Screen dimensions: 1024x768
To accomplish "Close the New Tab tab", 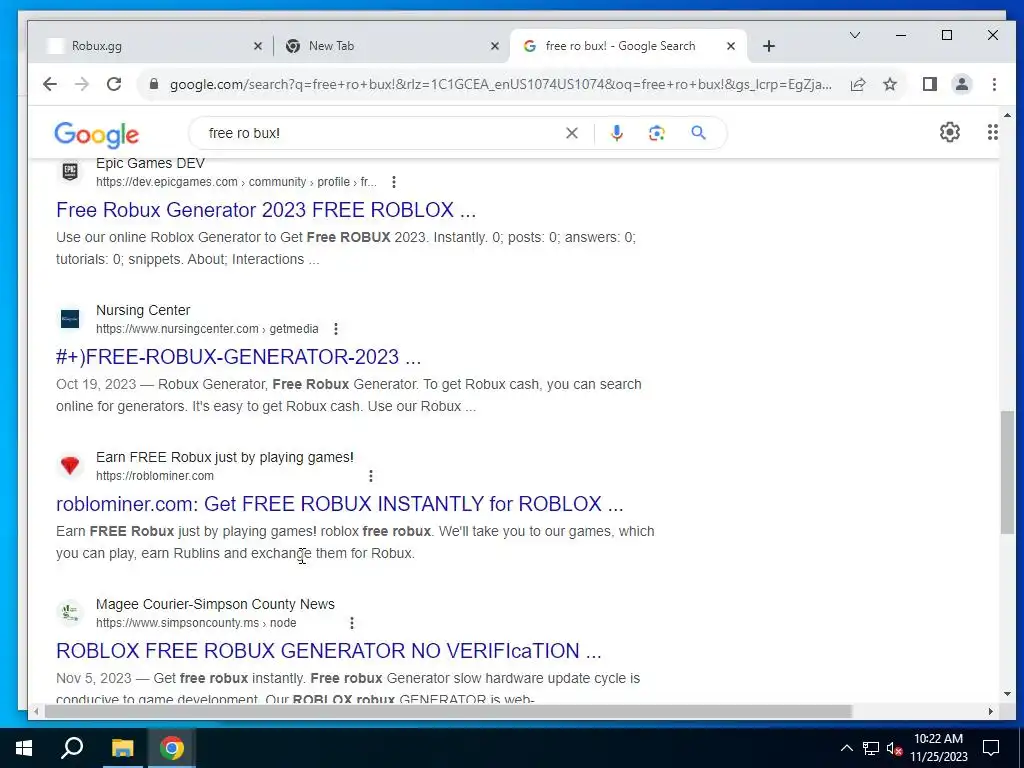I will coord(494,46).
